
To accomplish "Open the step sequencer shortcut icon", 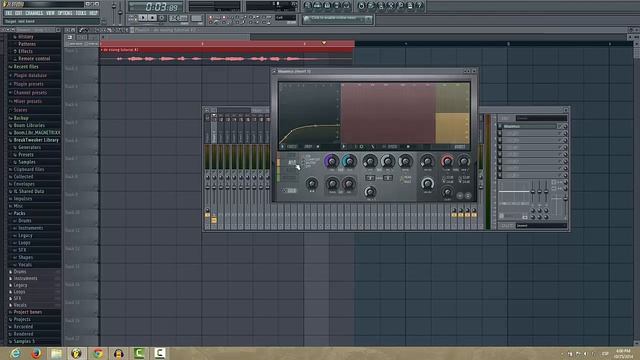I will tap(318, 6).
